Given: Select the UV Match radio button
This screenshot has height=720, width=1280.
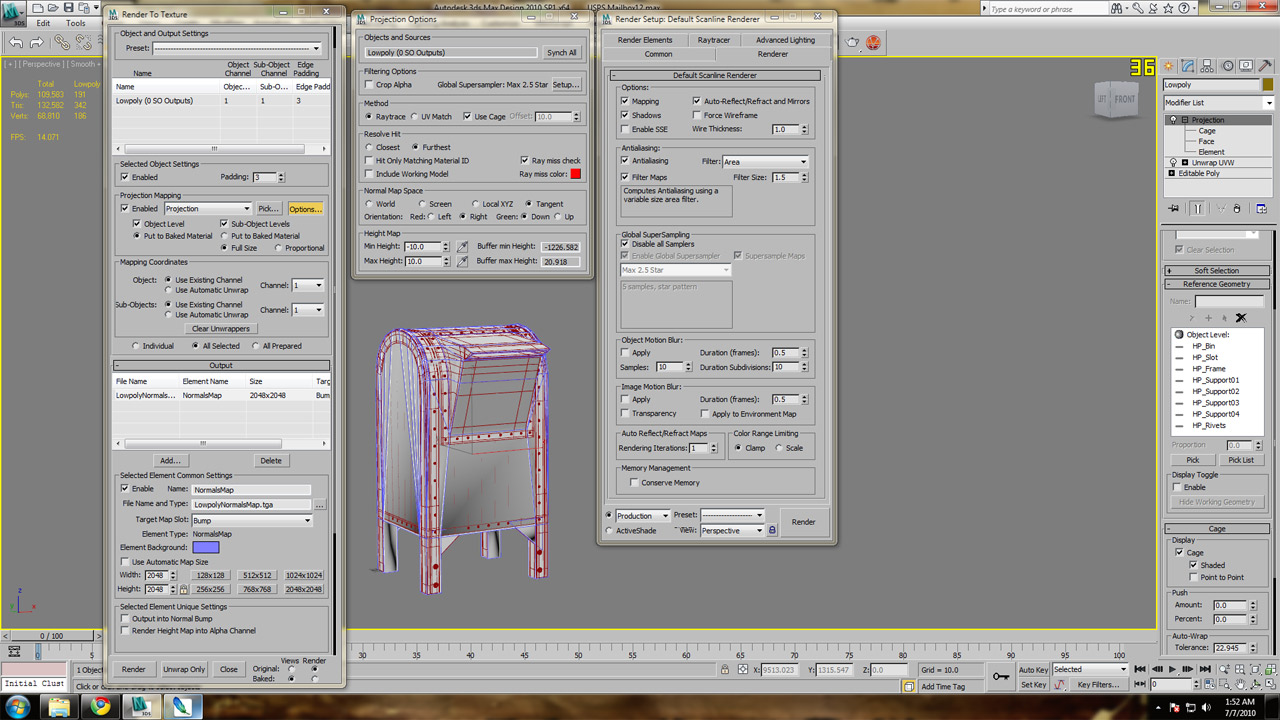Looking at the screenshot, I should (x=414, y=116).
